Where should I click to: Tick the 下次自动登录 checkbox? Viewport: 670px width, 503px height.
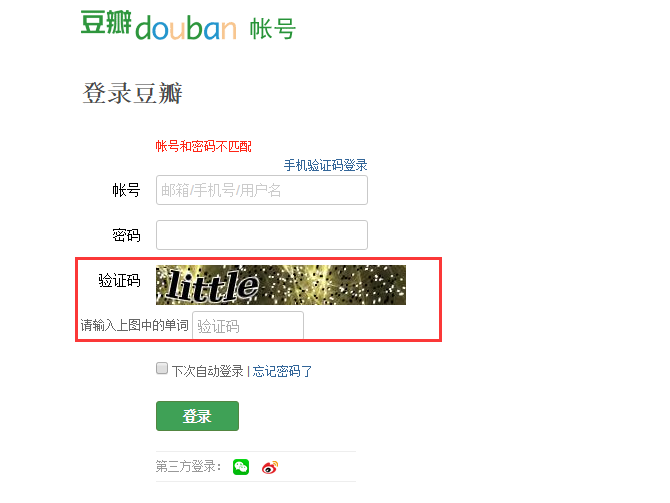coord(162,368)
